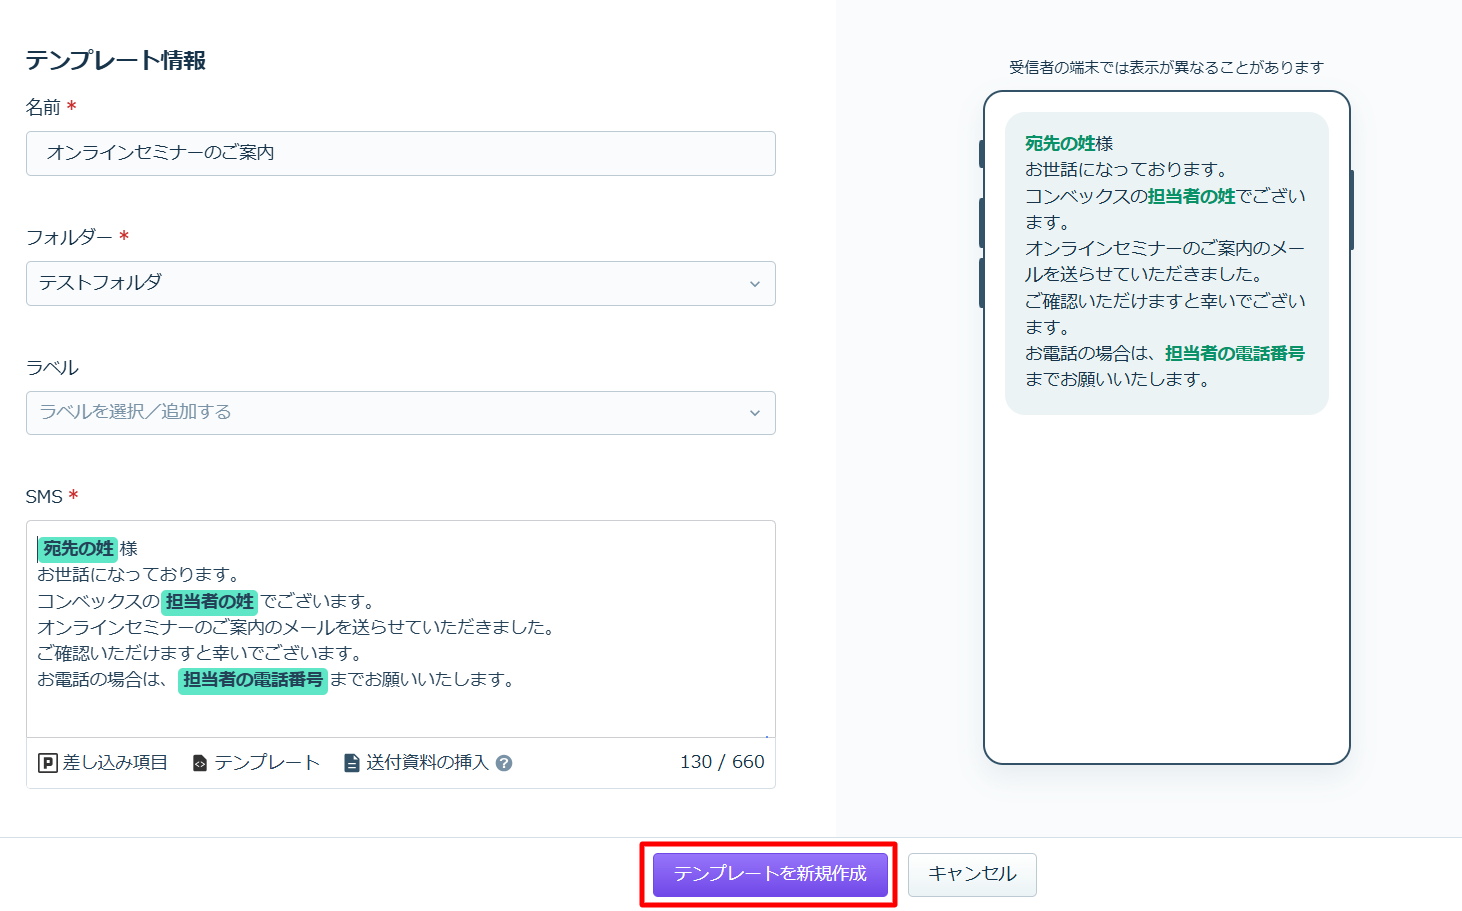Click the テンプレート document icon
This screenshot has height=911, width=1462.
tap(200, 763)
